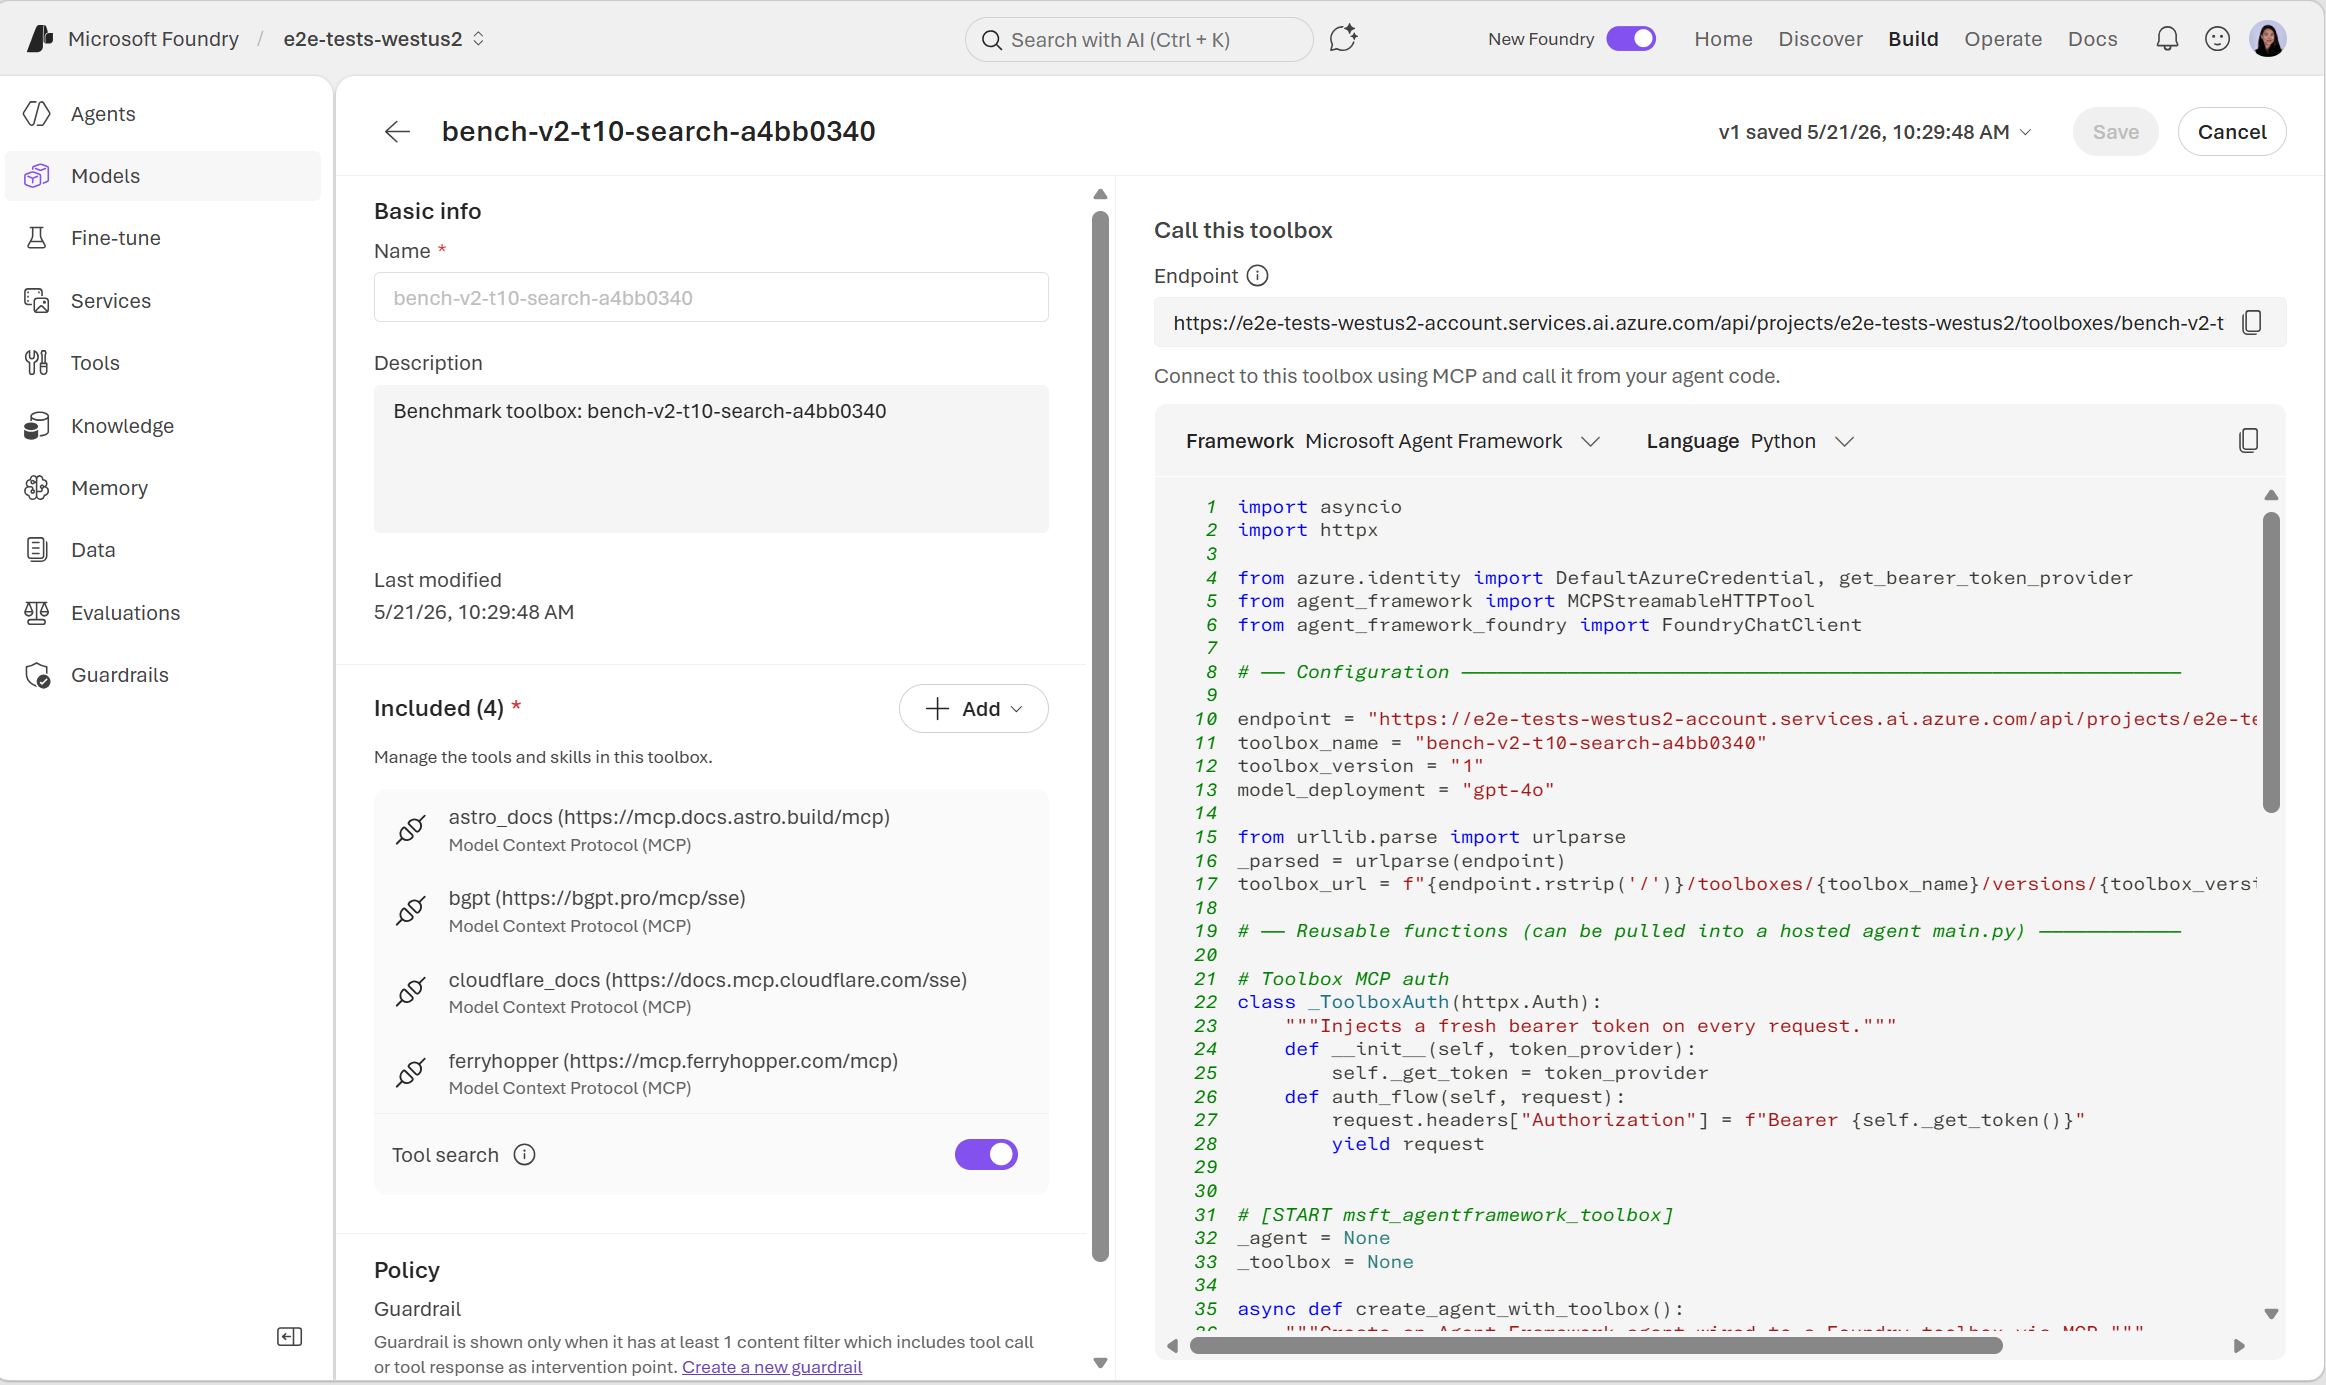Navigate to Agents in sidebar
This screenshot has width=2326, height=1385.
coord(163,114)
